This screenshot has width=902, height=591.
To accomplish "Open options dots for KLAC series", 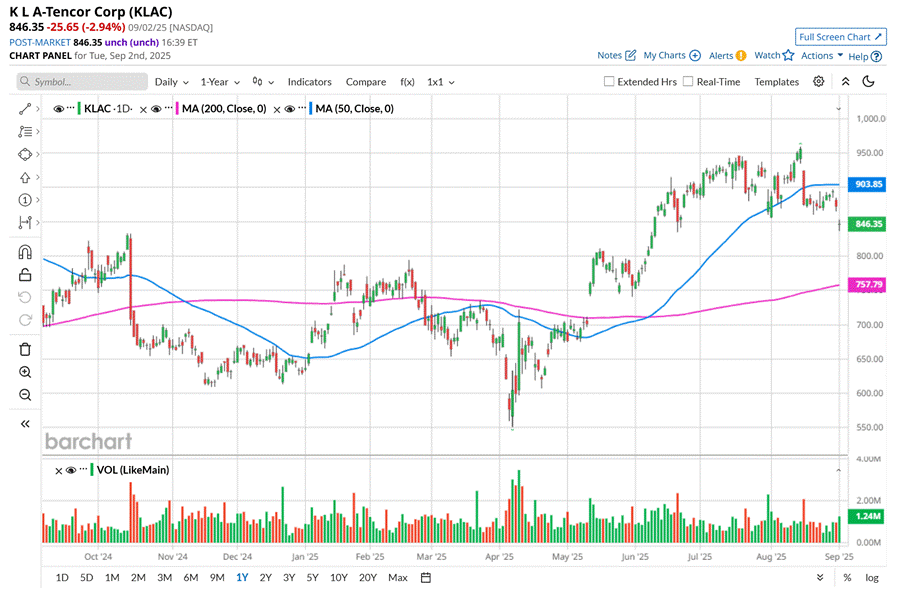I will coord(71,108).
